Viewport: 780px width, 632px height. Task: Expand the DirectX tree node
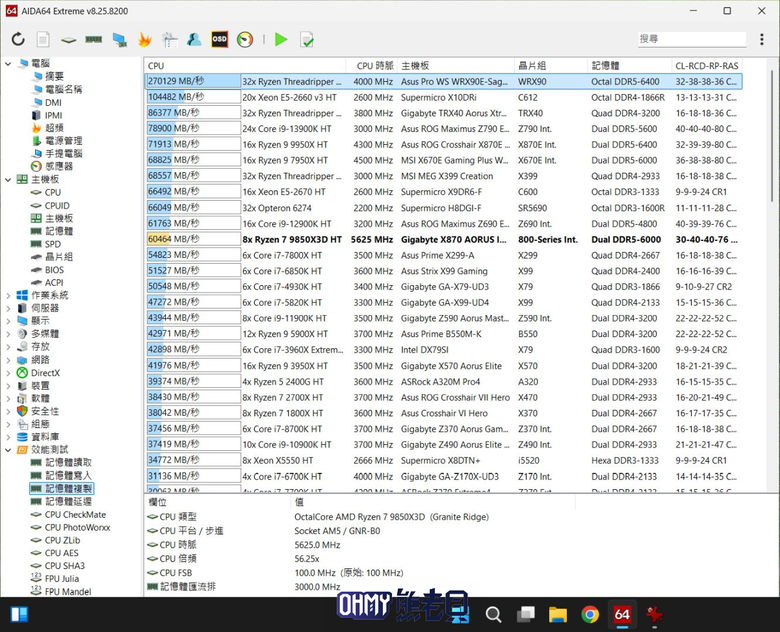click(x=8, y=373)
